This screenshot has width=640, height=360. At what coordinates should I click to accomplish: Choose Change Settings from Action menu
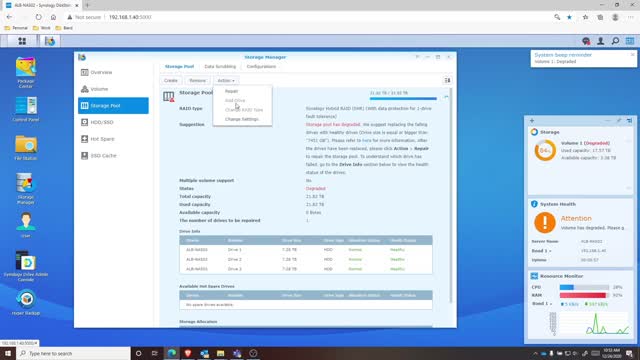point(242,119)
